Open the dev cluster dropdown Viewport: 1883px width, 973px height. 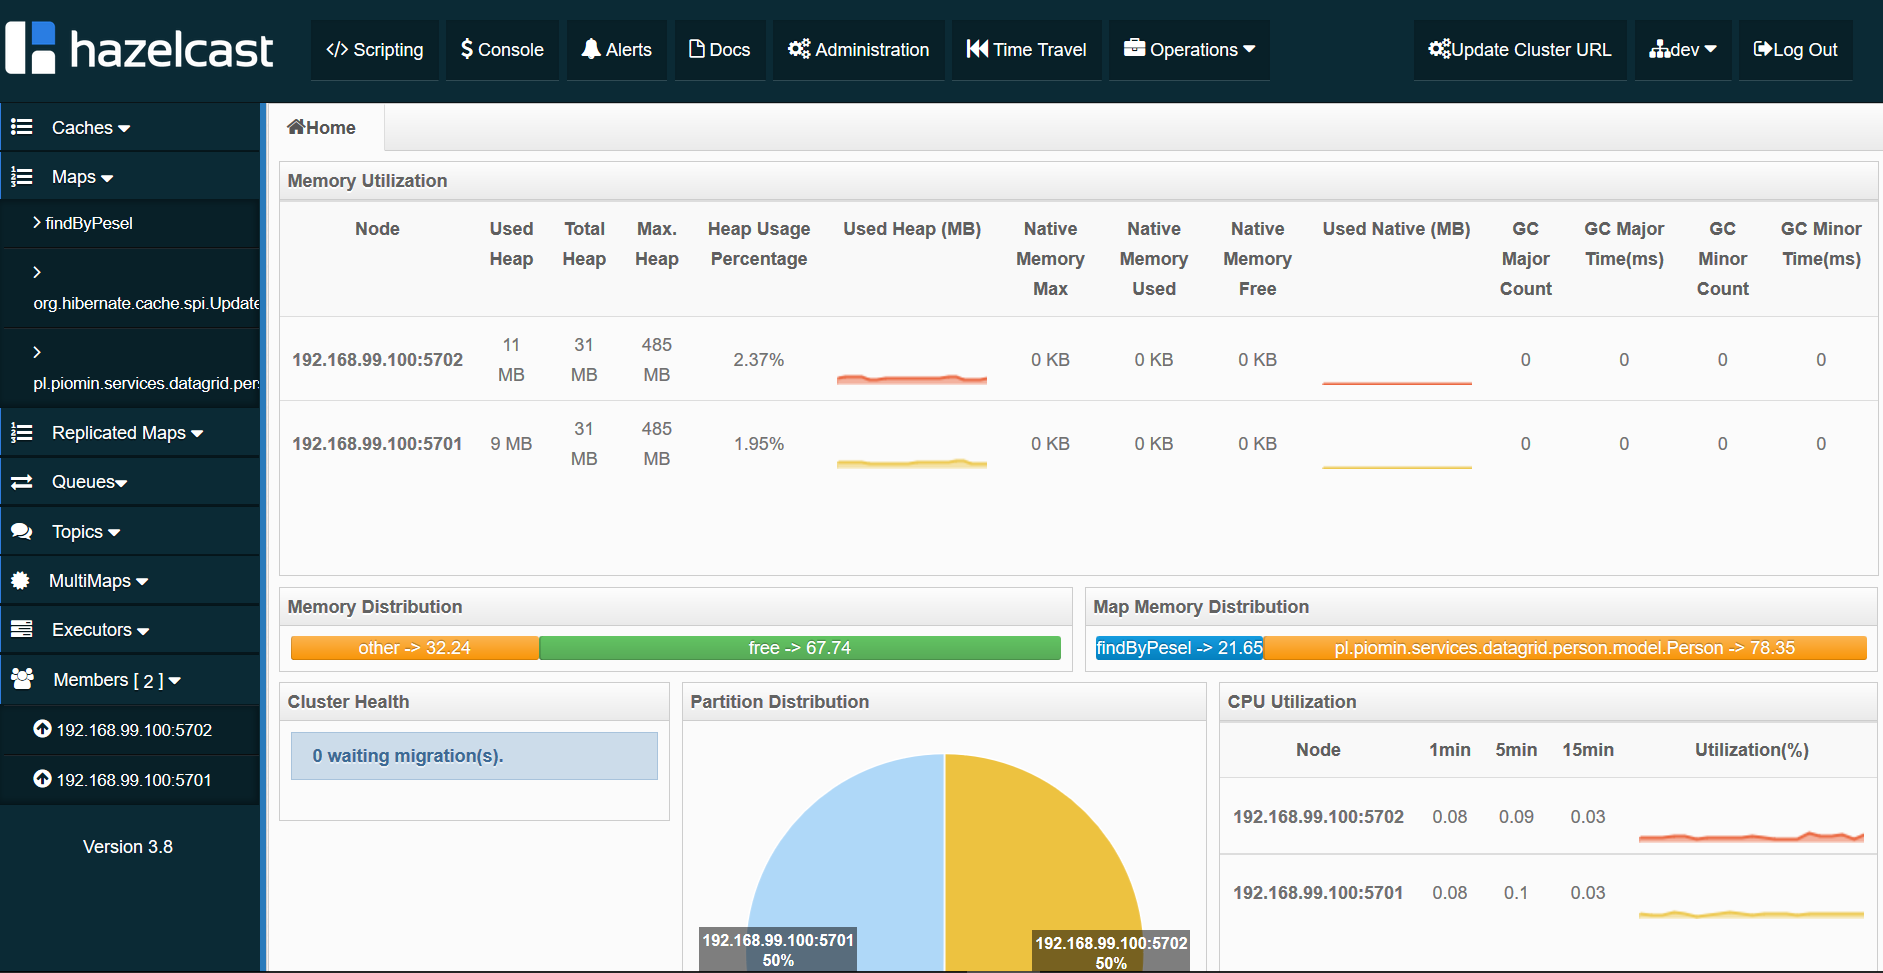coord(1683,50)
